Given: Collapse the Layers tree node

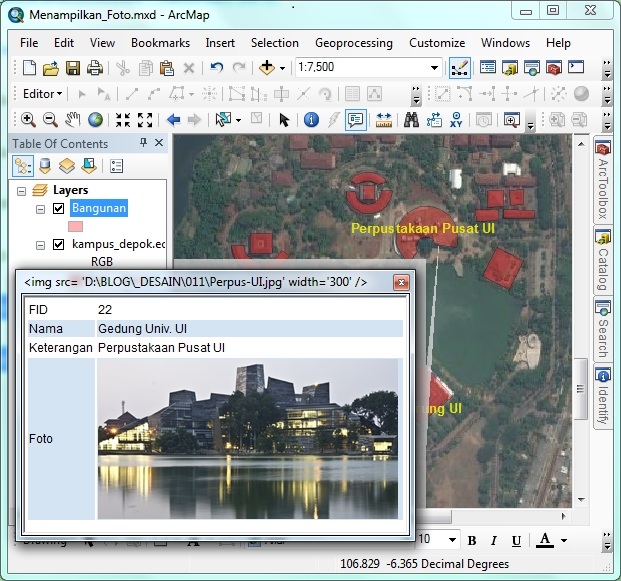Looking at the screenshot, I should click(21, 191).
